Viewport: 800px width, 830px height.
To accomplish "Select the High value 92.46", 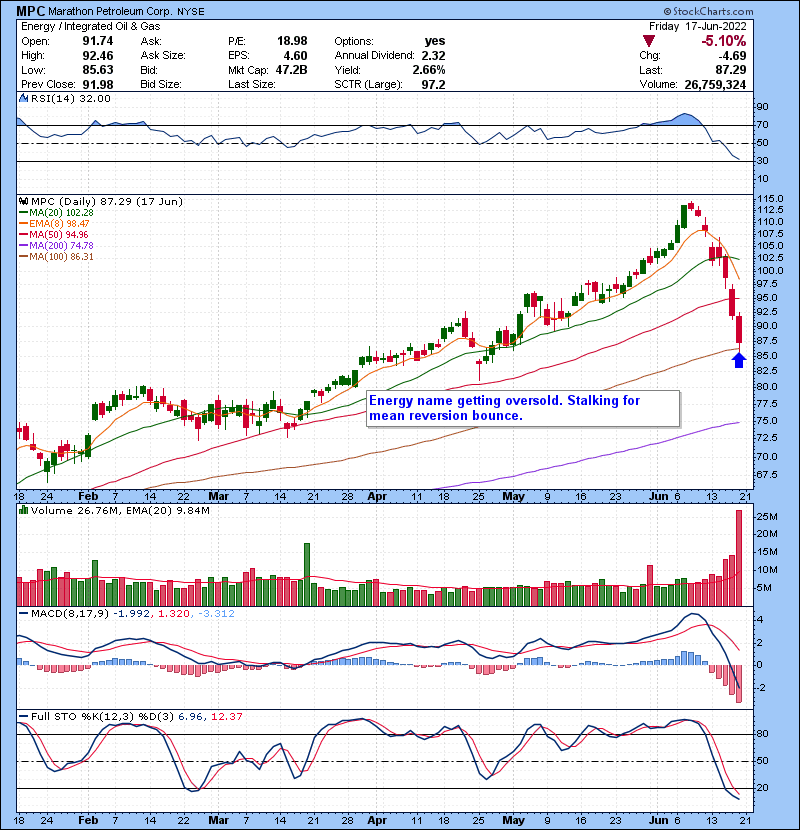I will pos(98,55).
